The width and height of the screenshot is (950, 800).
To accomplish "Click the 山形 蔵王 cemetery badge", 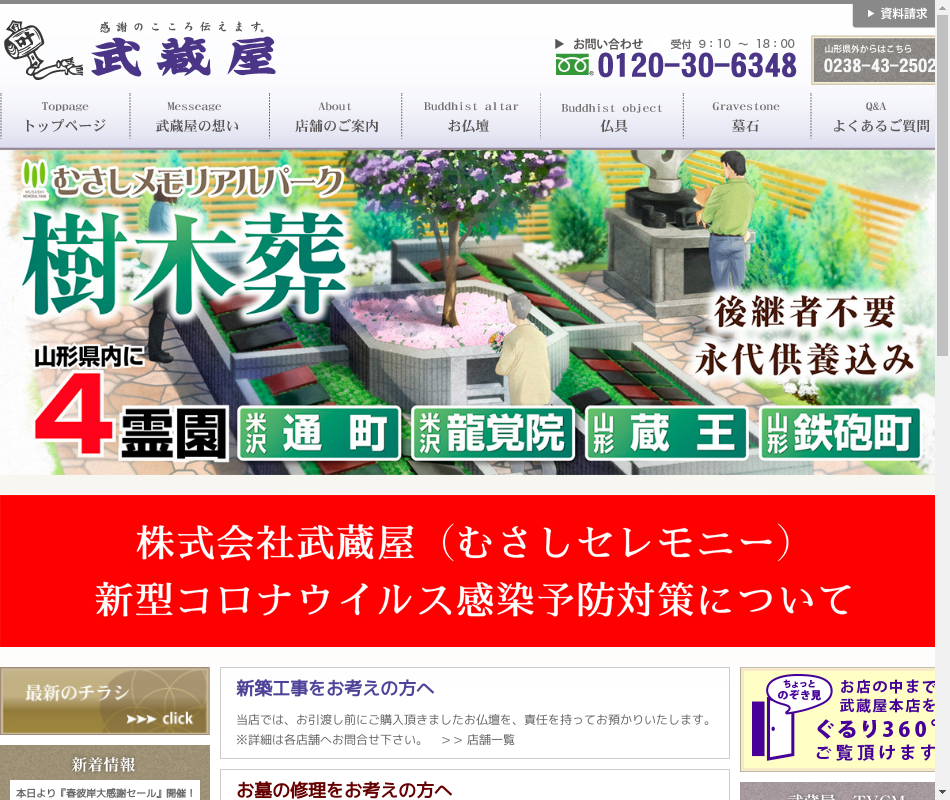I will tap(666, 433).
